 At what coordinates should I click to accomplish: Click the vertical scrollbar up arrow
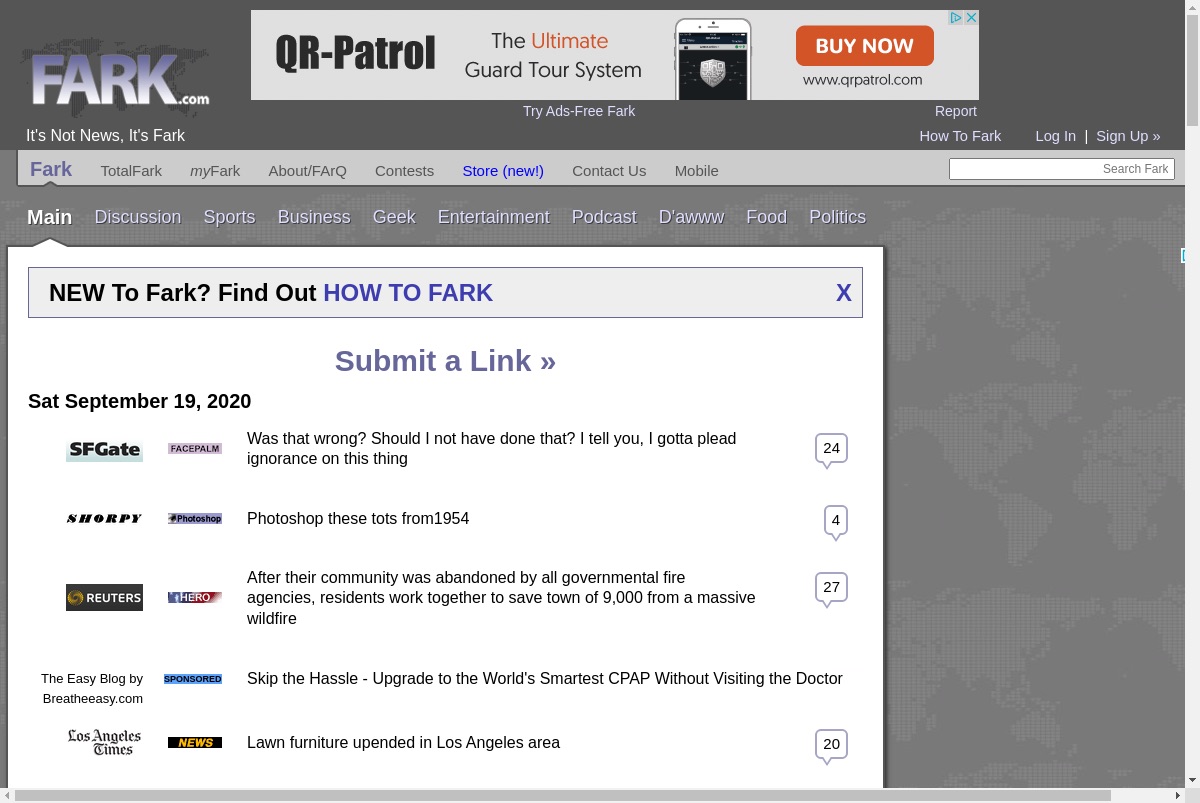pyautogui.click(x=1192, y=7)
